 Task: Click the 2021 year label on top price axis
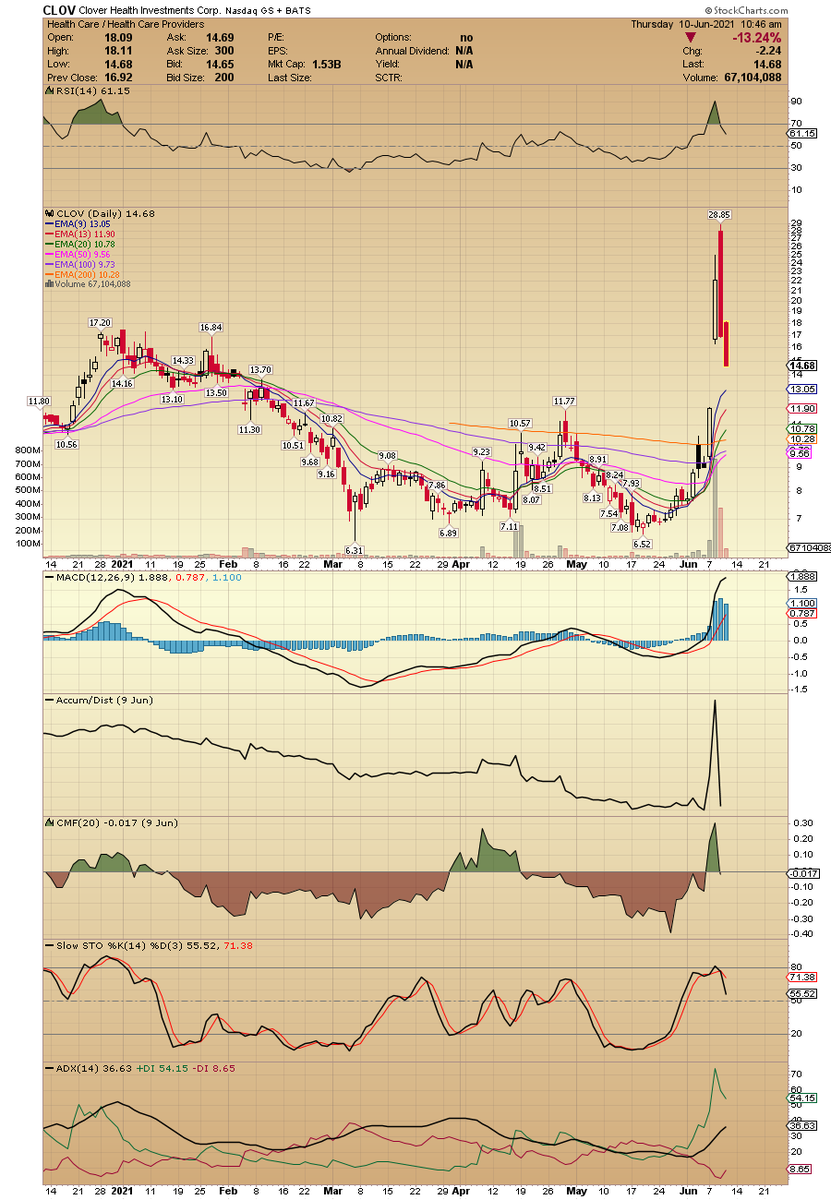(x=121, y=566)
